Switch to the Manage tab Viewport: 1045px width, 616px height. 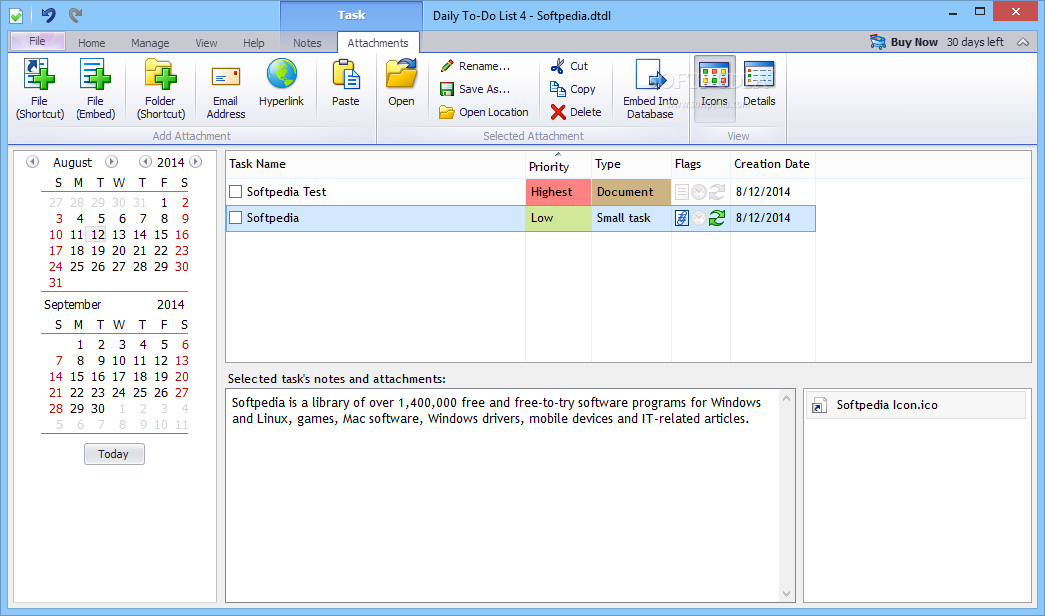point(150,43)
